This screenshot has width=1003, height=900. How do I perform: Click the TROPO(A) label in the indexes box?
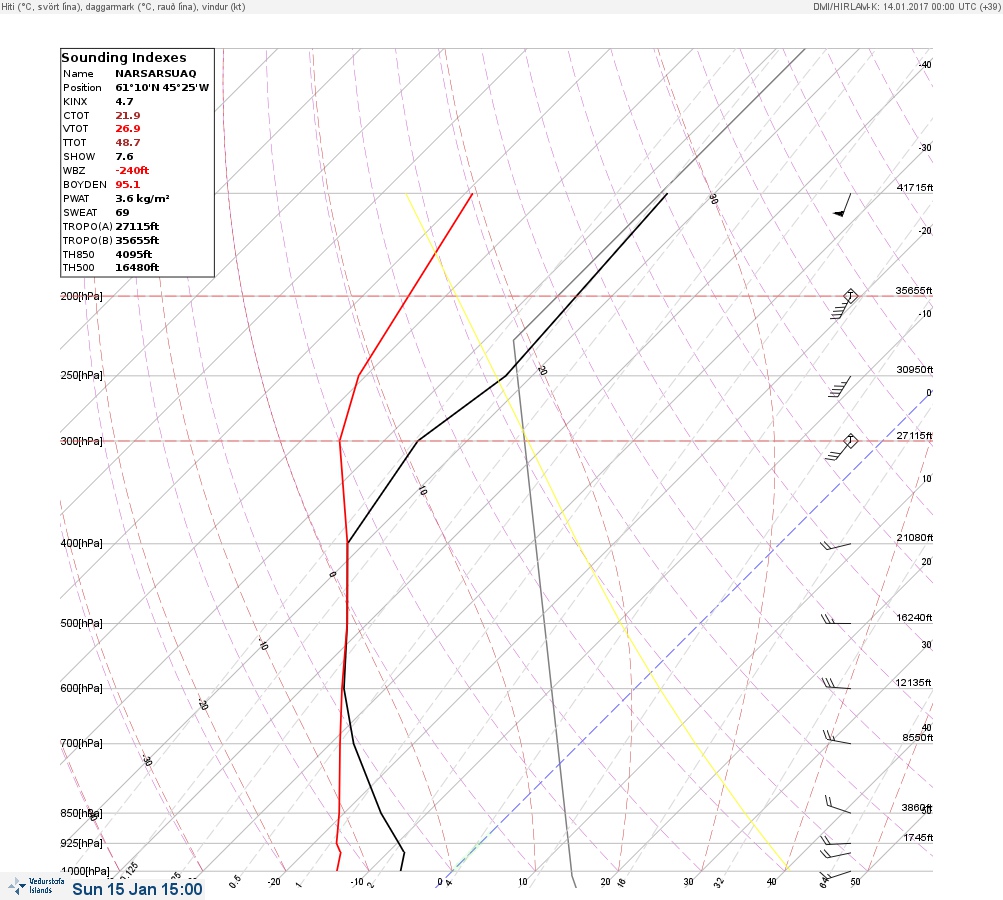pos(88,226)
